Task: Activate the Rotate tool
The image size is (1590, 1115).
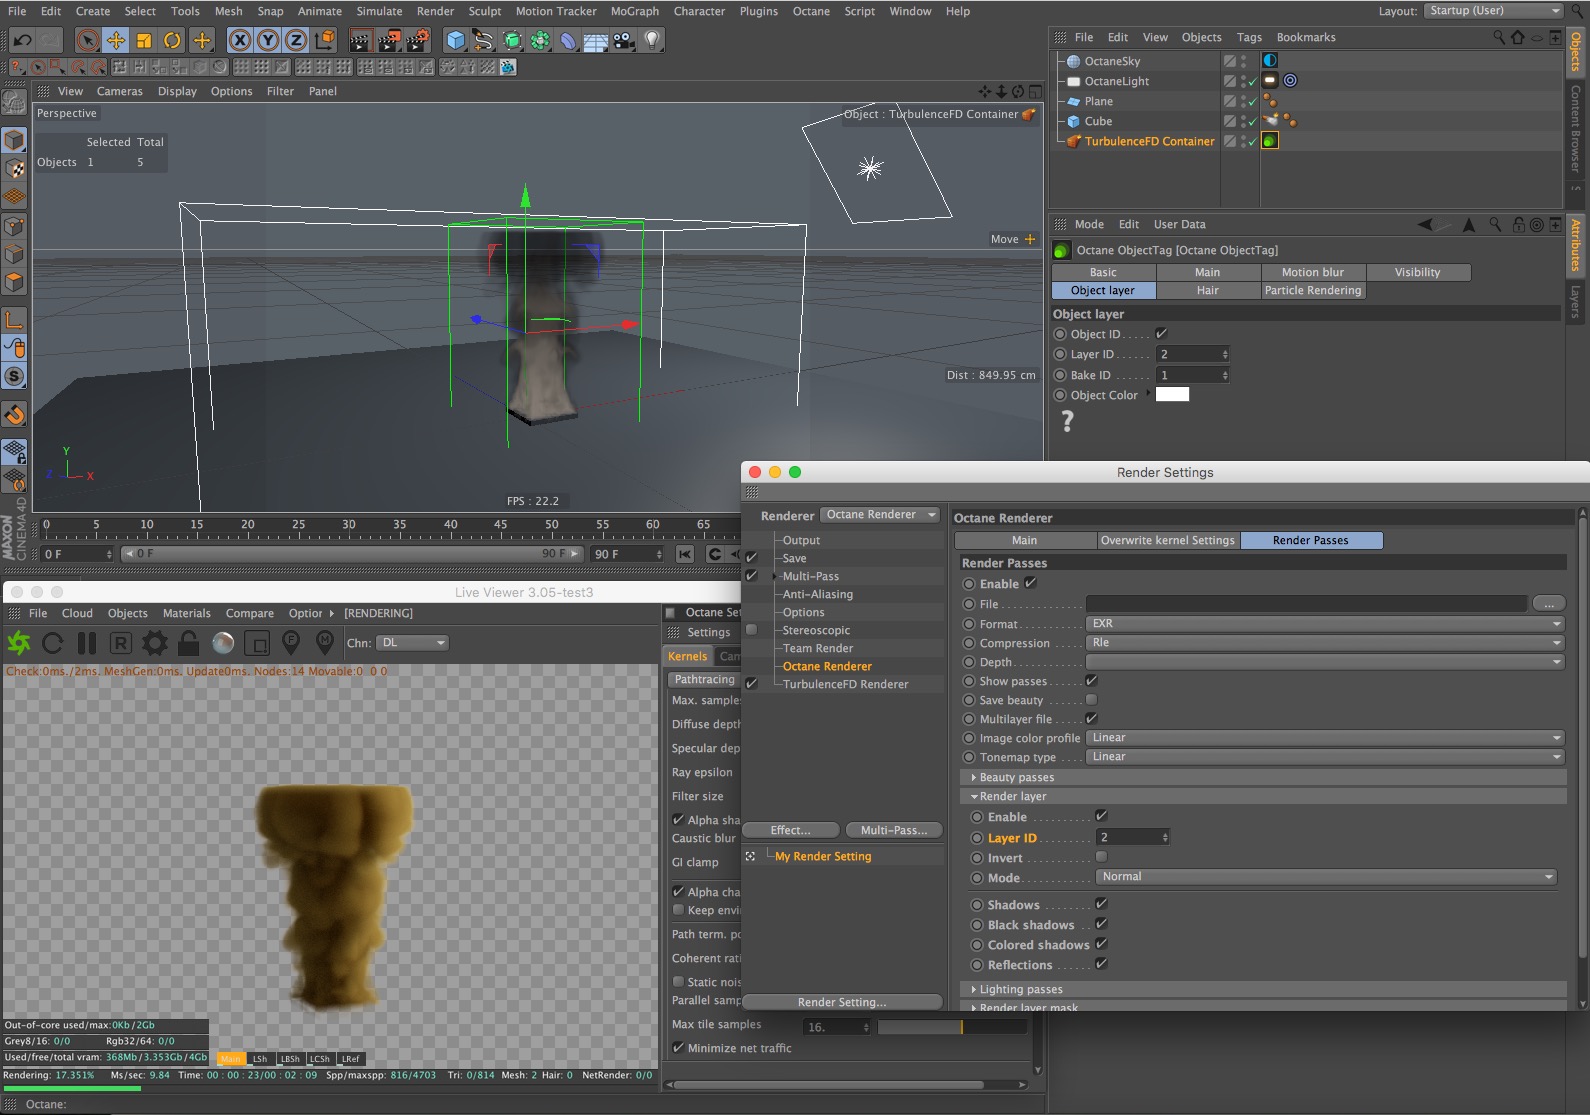Action: pyautogui.click(x=172, y=40)
